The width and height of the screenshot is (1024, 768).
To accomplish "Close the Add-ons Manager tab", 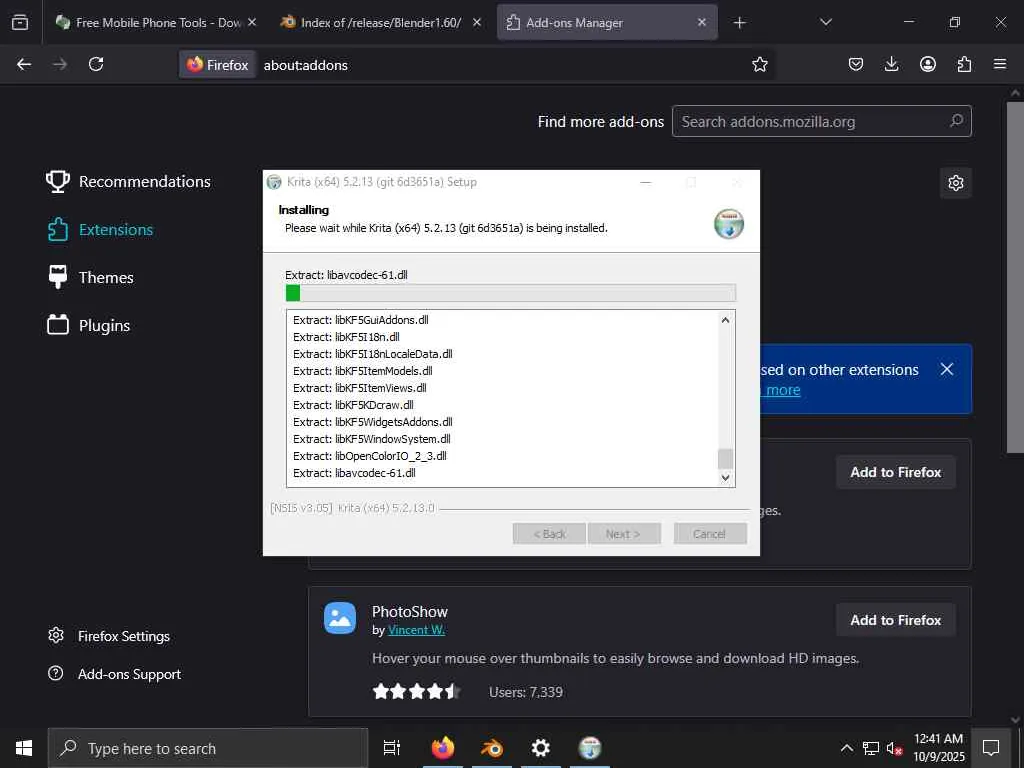I will [701, 22].
